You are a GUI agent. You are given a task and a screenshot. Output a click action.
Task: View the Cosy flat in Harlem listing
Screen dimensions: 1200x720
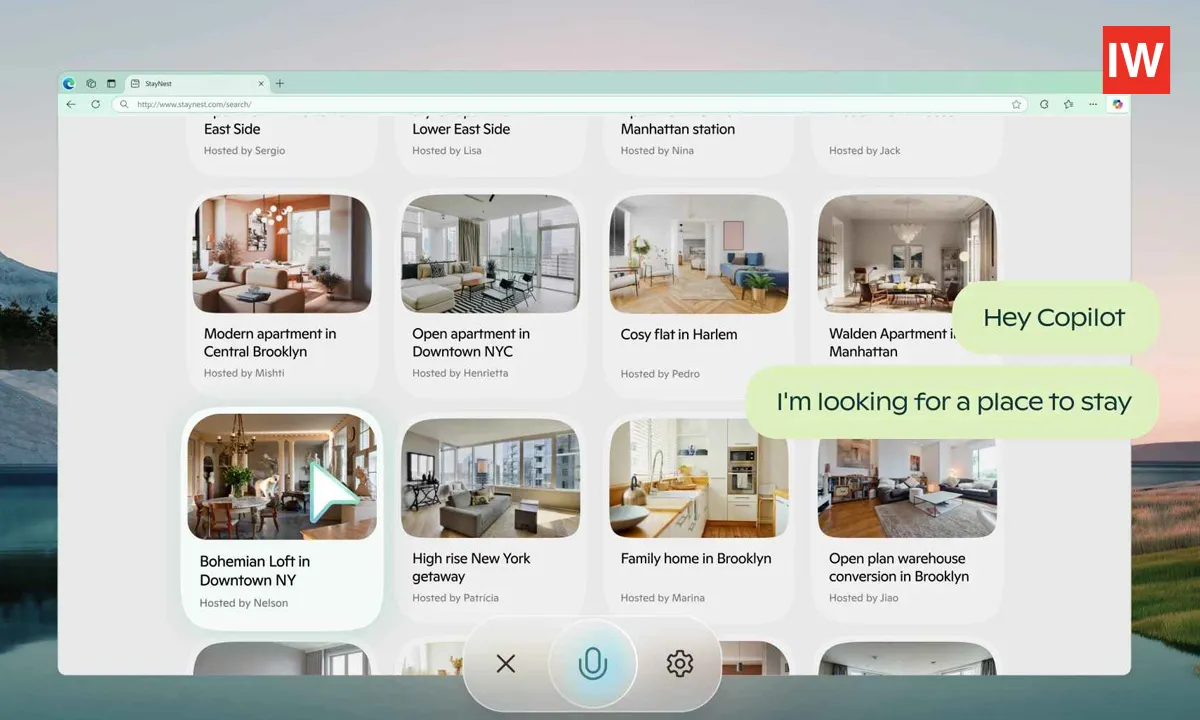tap(698, 253)
